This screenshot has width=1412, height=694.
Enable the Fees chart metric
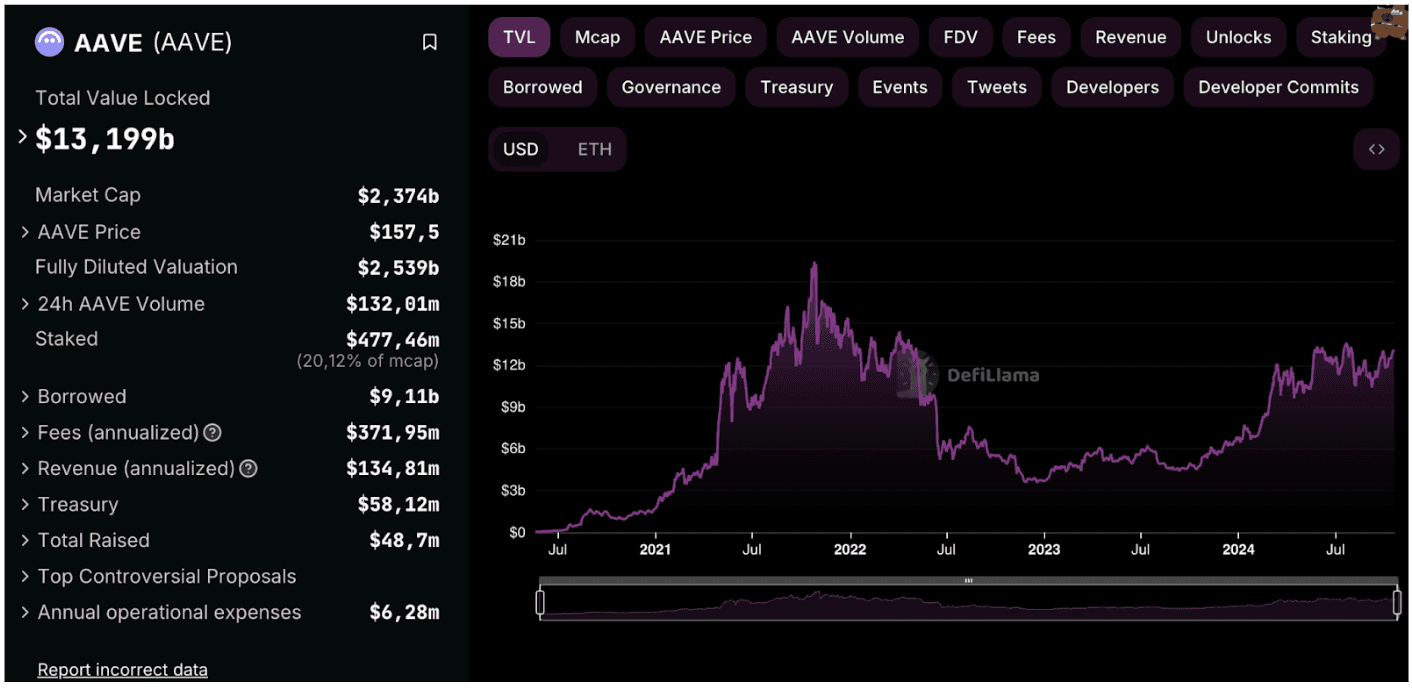point(1036,38)
